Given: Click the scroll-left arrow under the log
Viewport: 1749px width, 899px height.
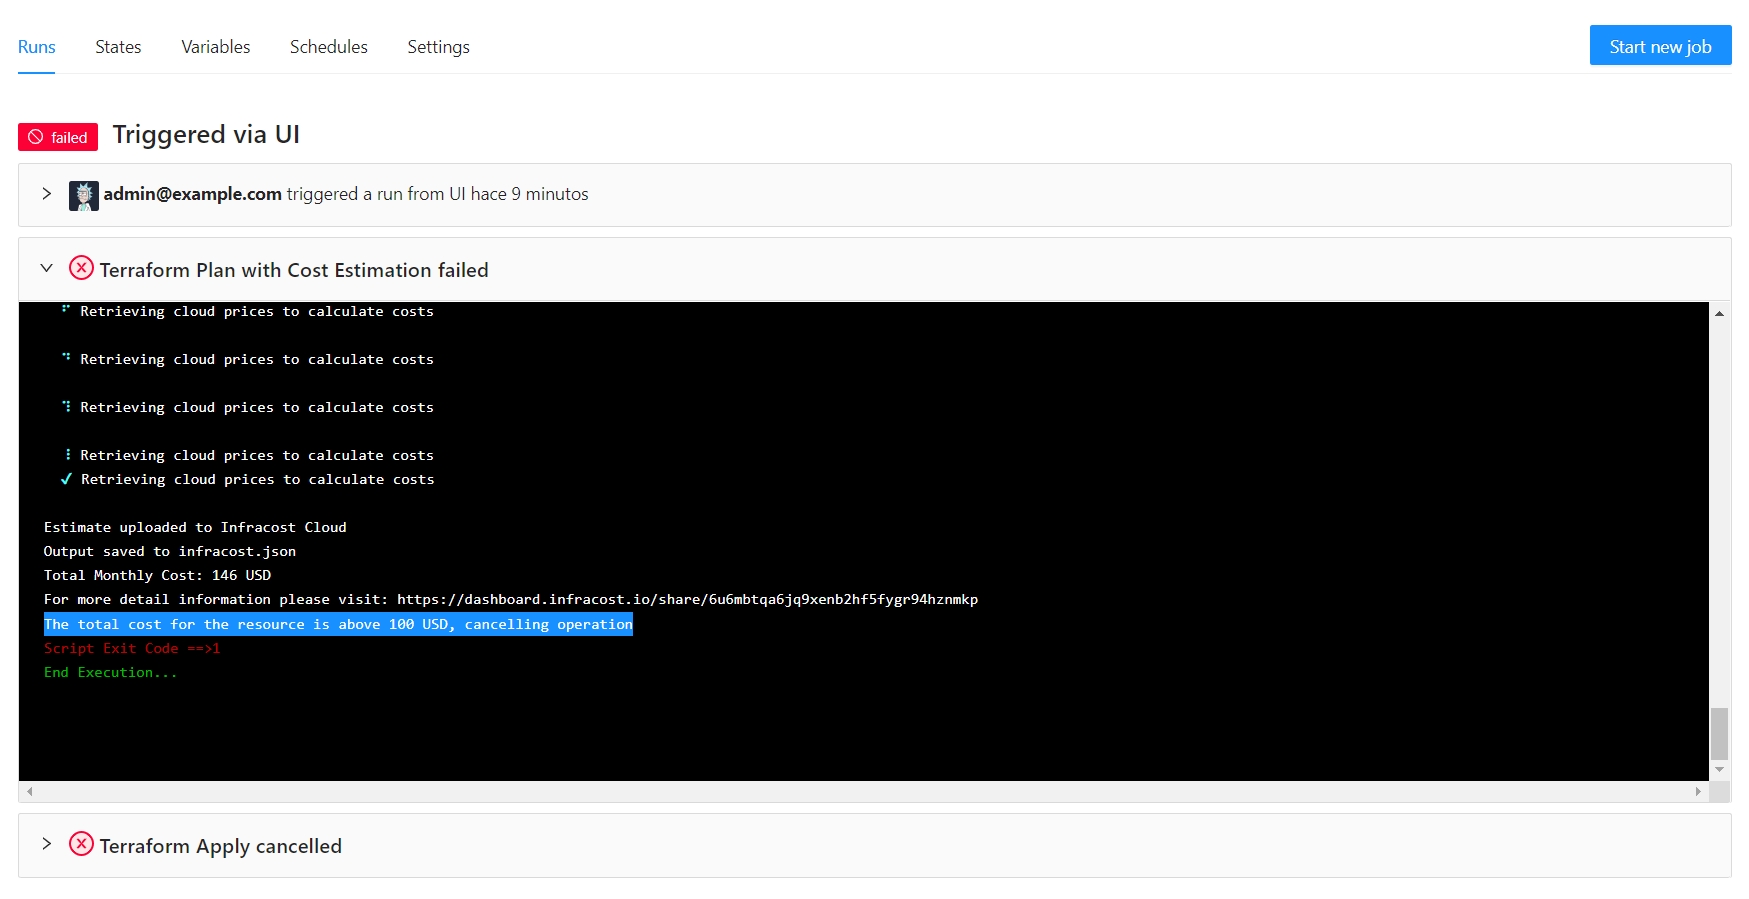Looking at the screenshot, I should 30,791.
